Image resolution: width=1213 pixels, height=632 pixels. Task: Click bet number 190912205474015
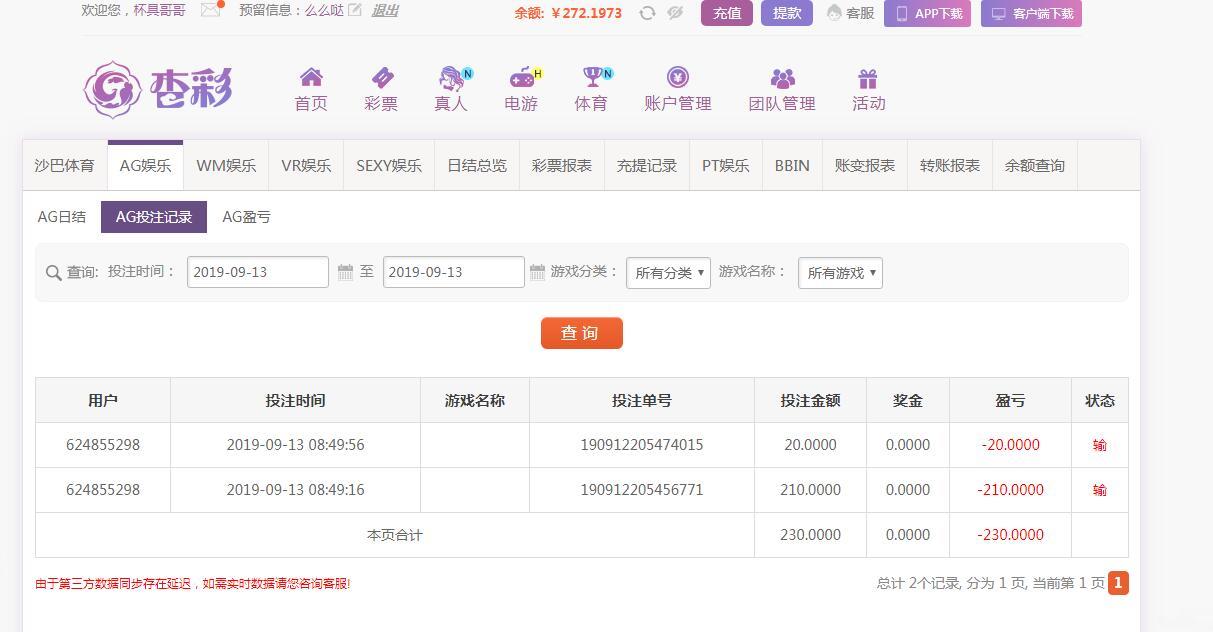642,445
